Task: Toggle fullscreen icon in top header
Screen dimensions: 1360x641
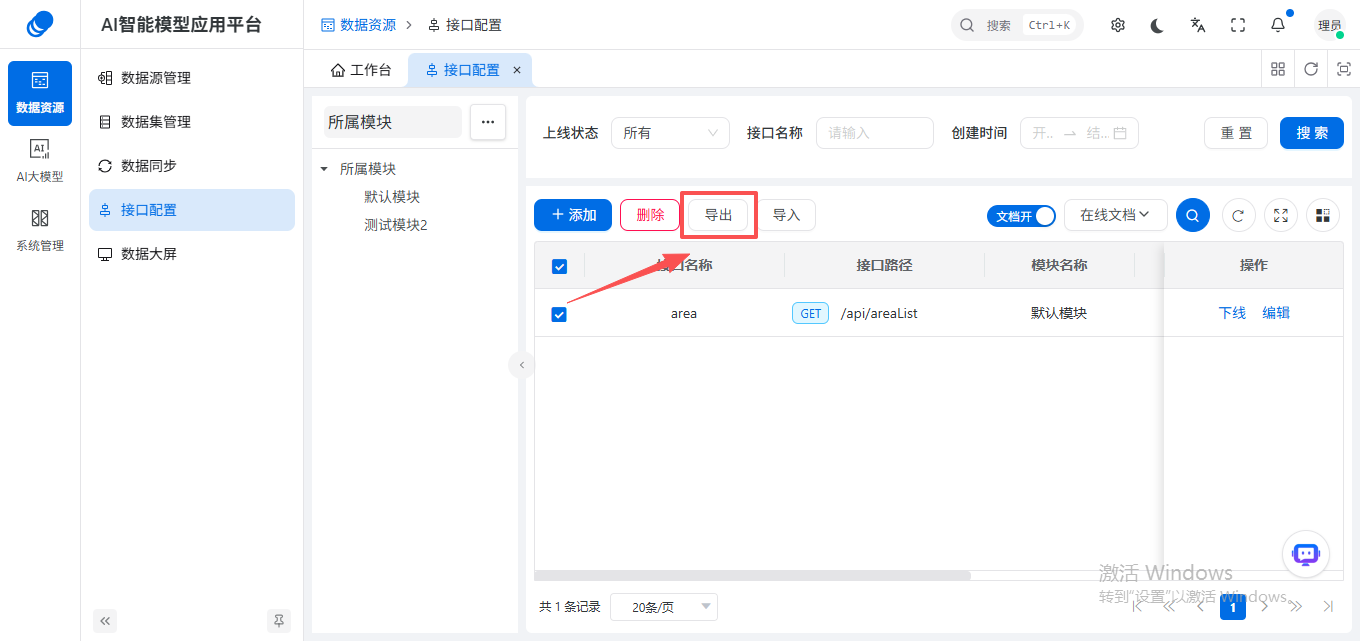Action: (1238, 25)
